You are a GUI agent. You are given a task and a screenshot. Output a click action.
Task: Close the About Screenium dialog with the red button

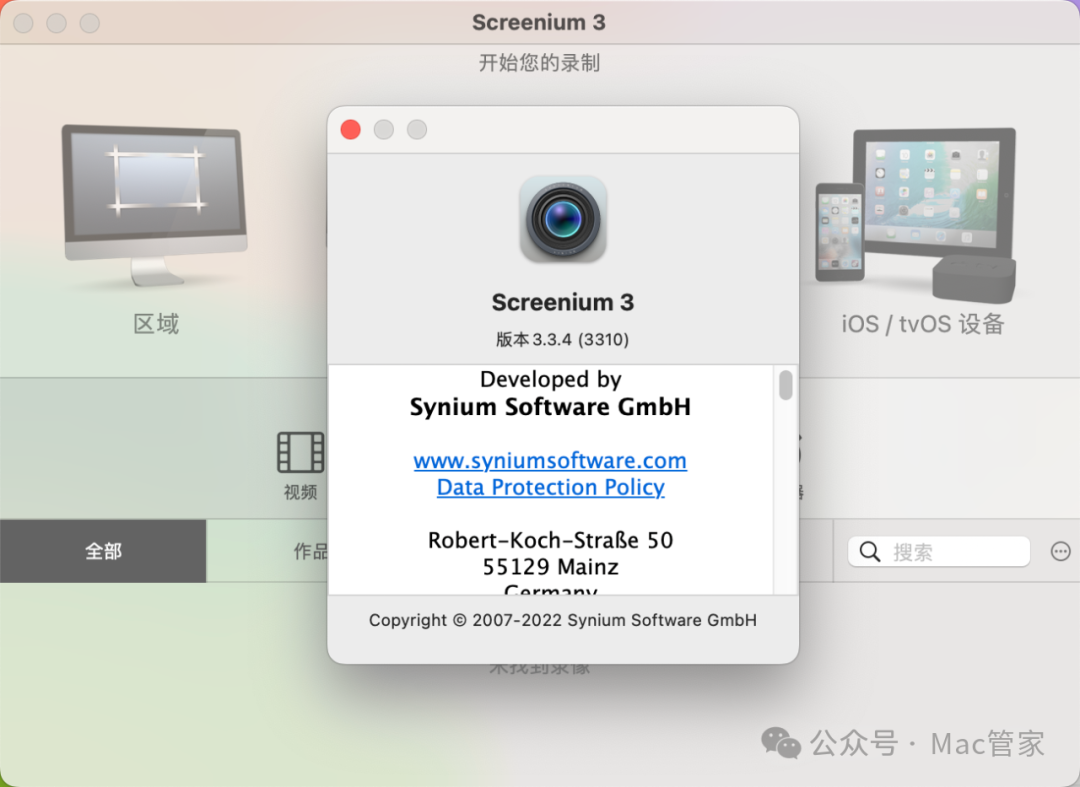pos(351,129)
